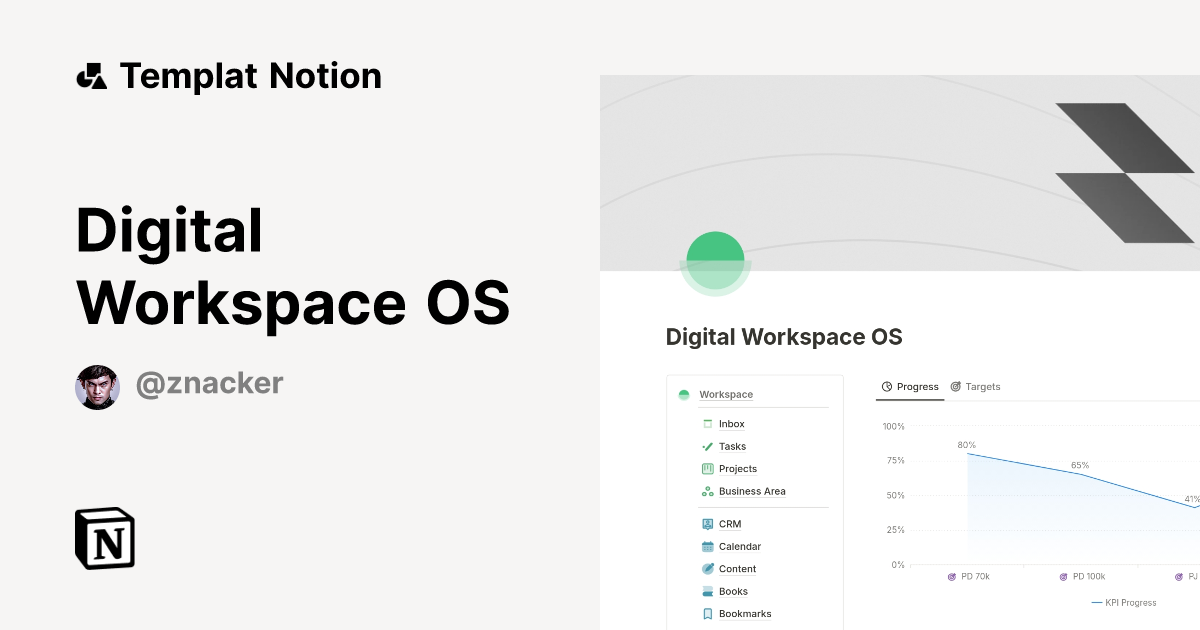Click the PD 70k axis label
The width and height of the screenshot is (1200, 630).
point(969,576)
